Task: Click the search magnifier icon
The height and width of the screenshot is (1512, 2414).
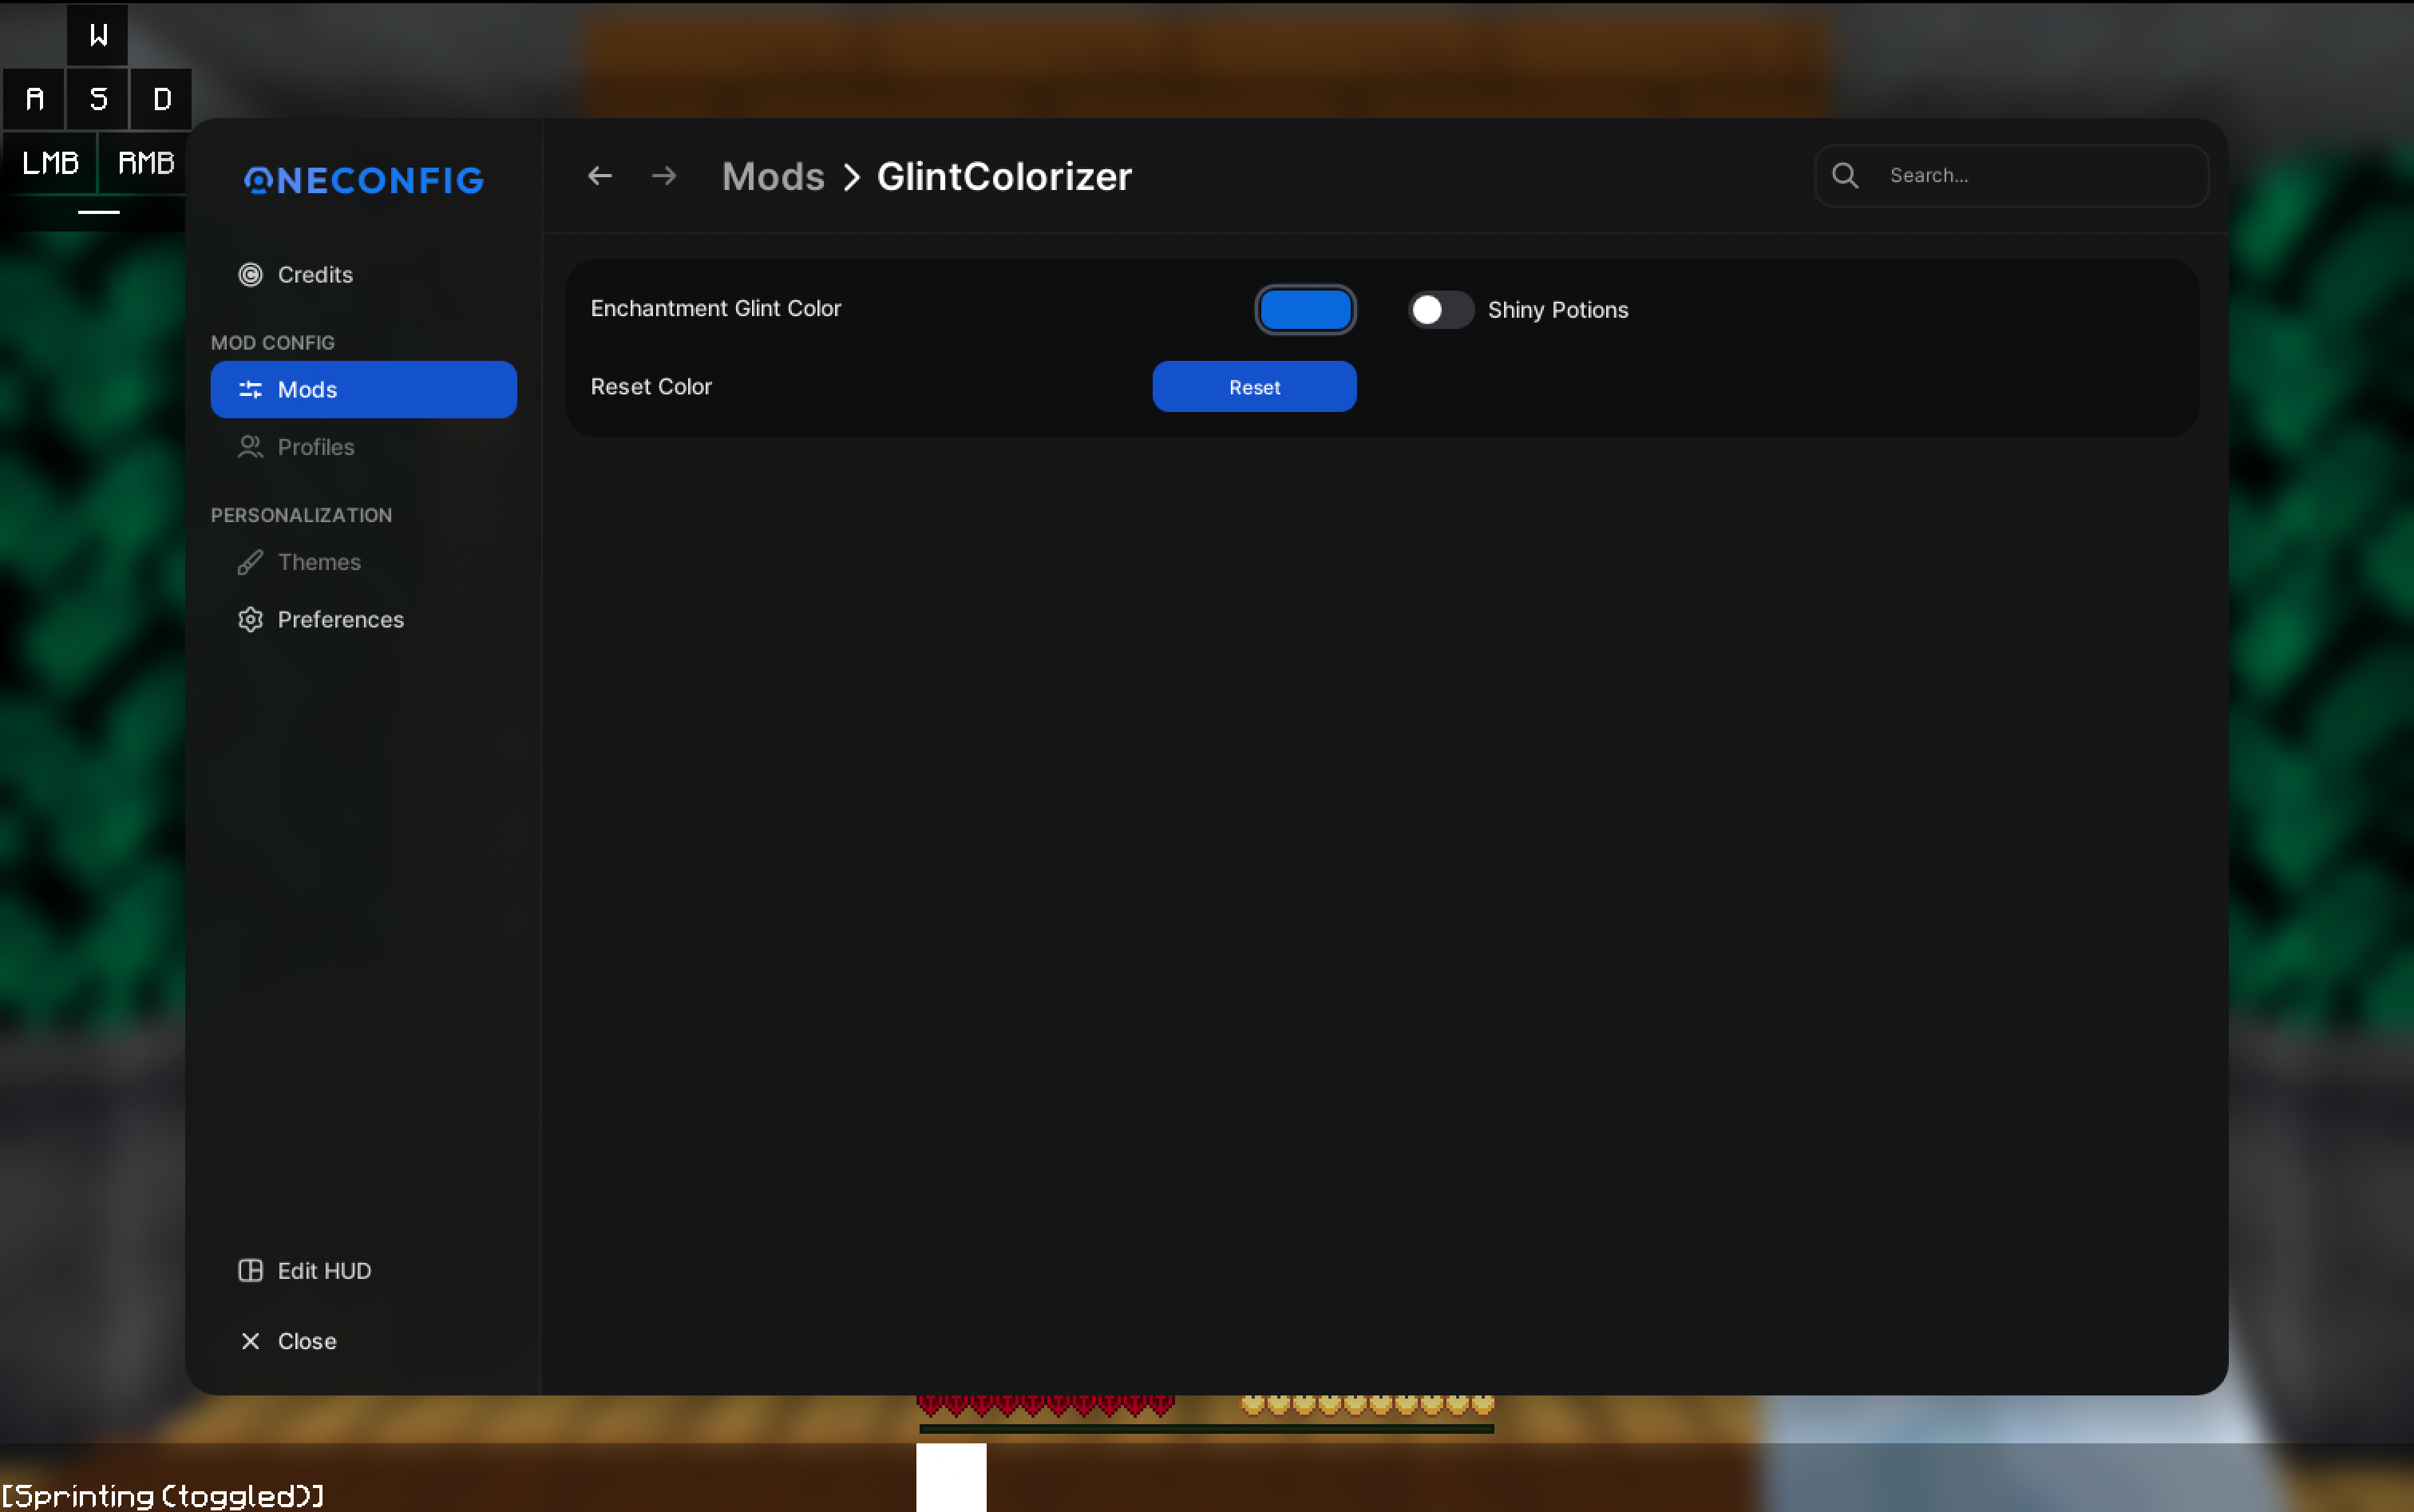Action: pyautogui.click(x=1845, y=176)
